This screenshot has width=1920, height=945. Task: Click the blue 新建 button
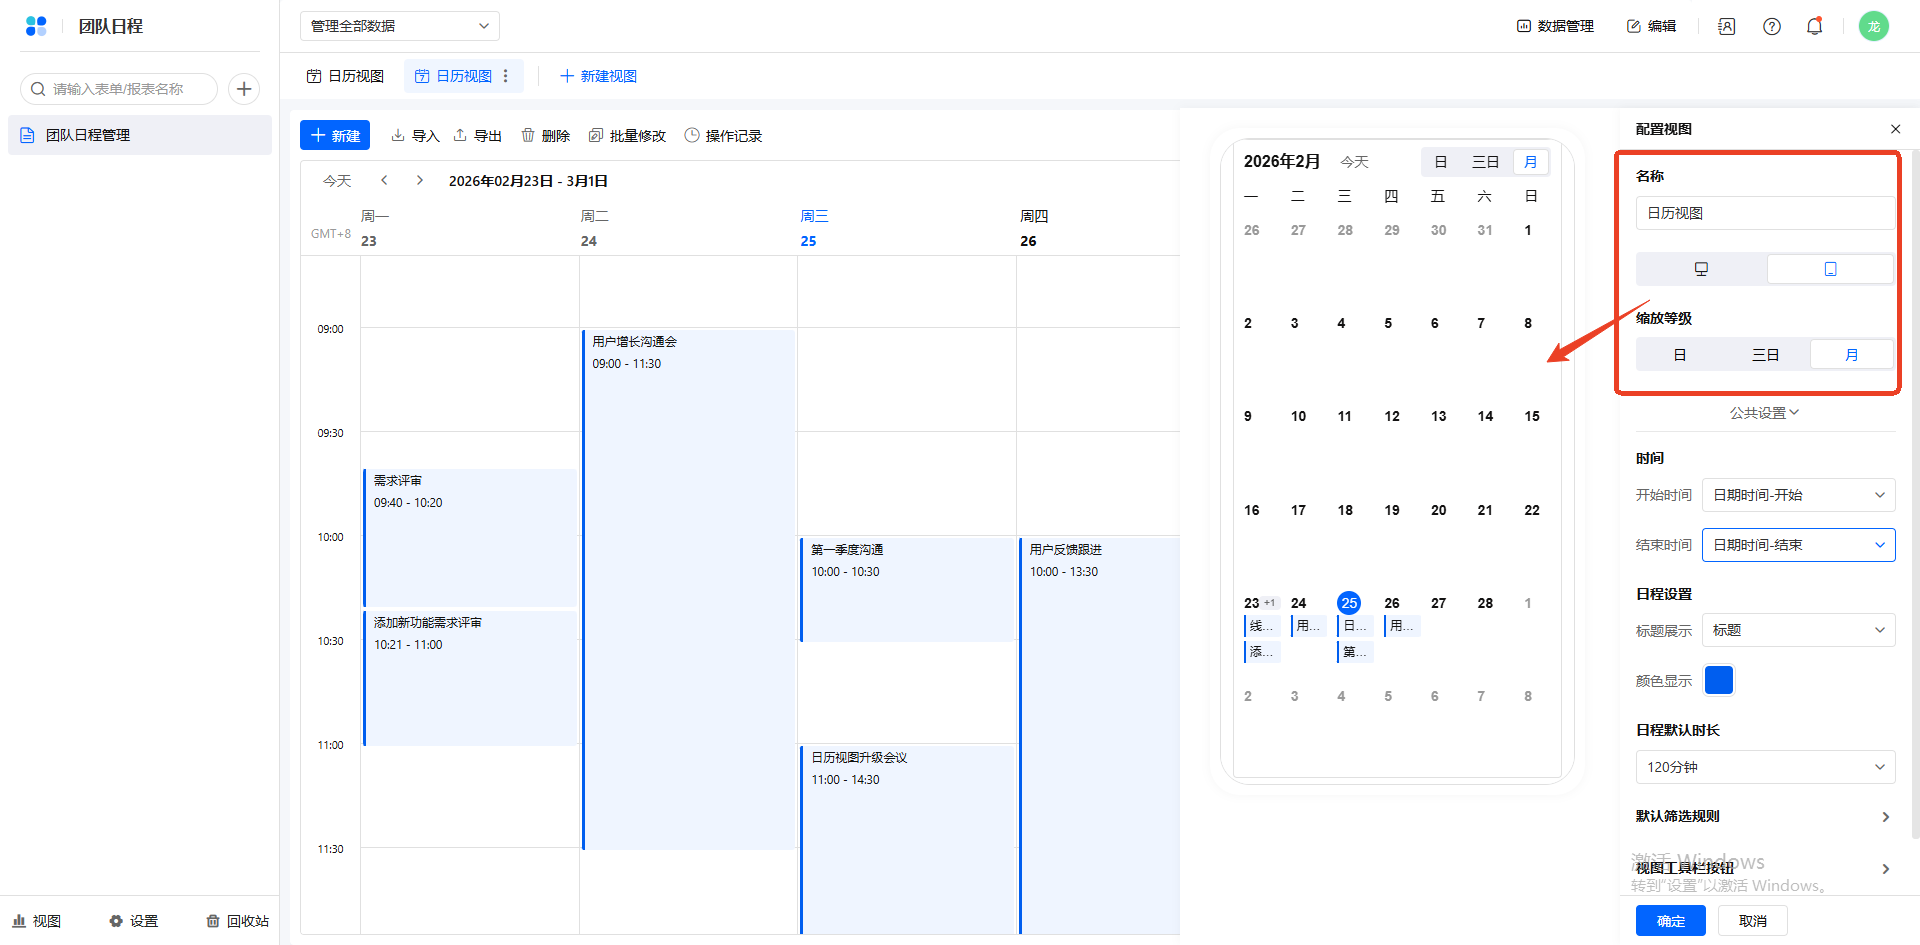(x=335, y=136)
